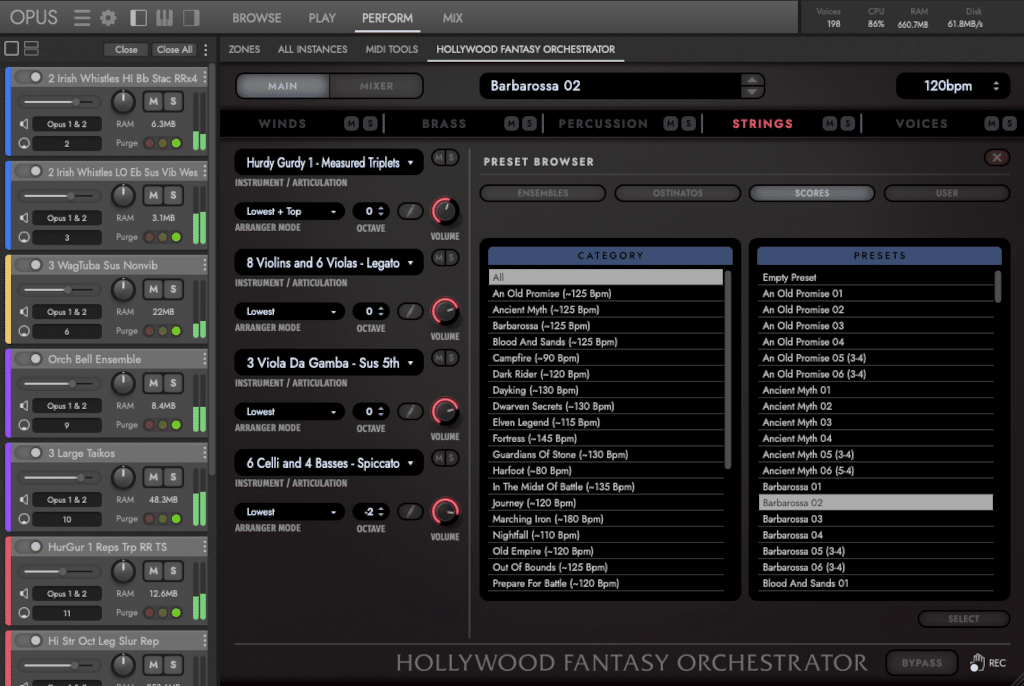Screen dimensions: 1024x686
Task: Toggle power on 3 WagTuba Sus Nonvib
Action: [x=31, y=265]
